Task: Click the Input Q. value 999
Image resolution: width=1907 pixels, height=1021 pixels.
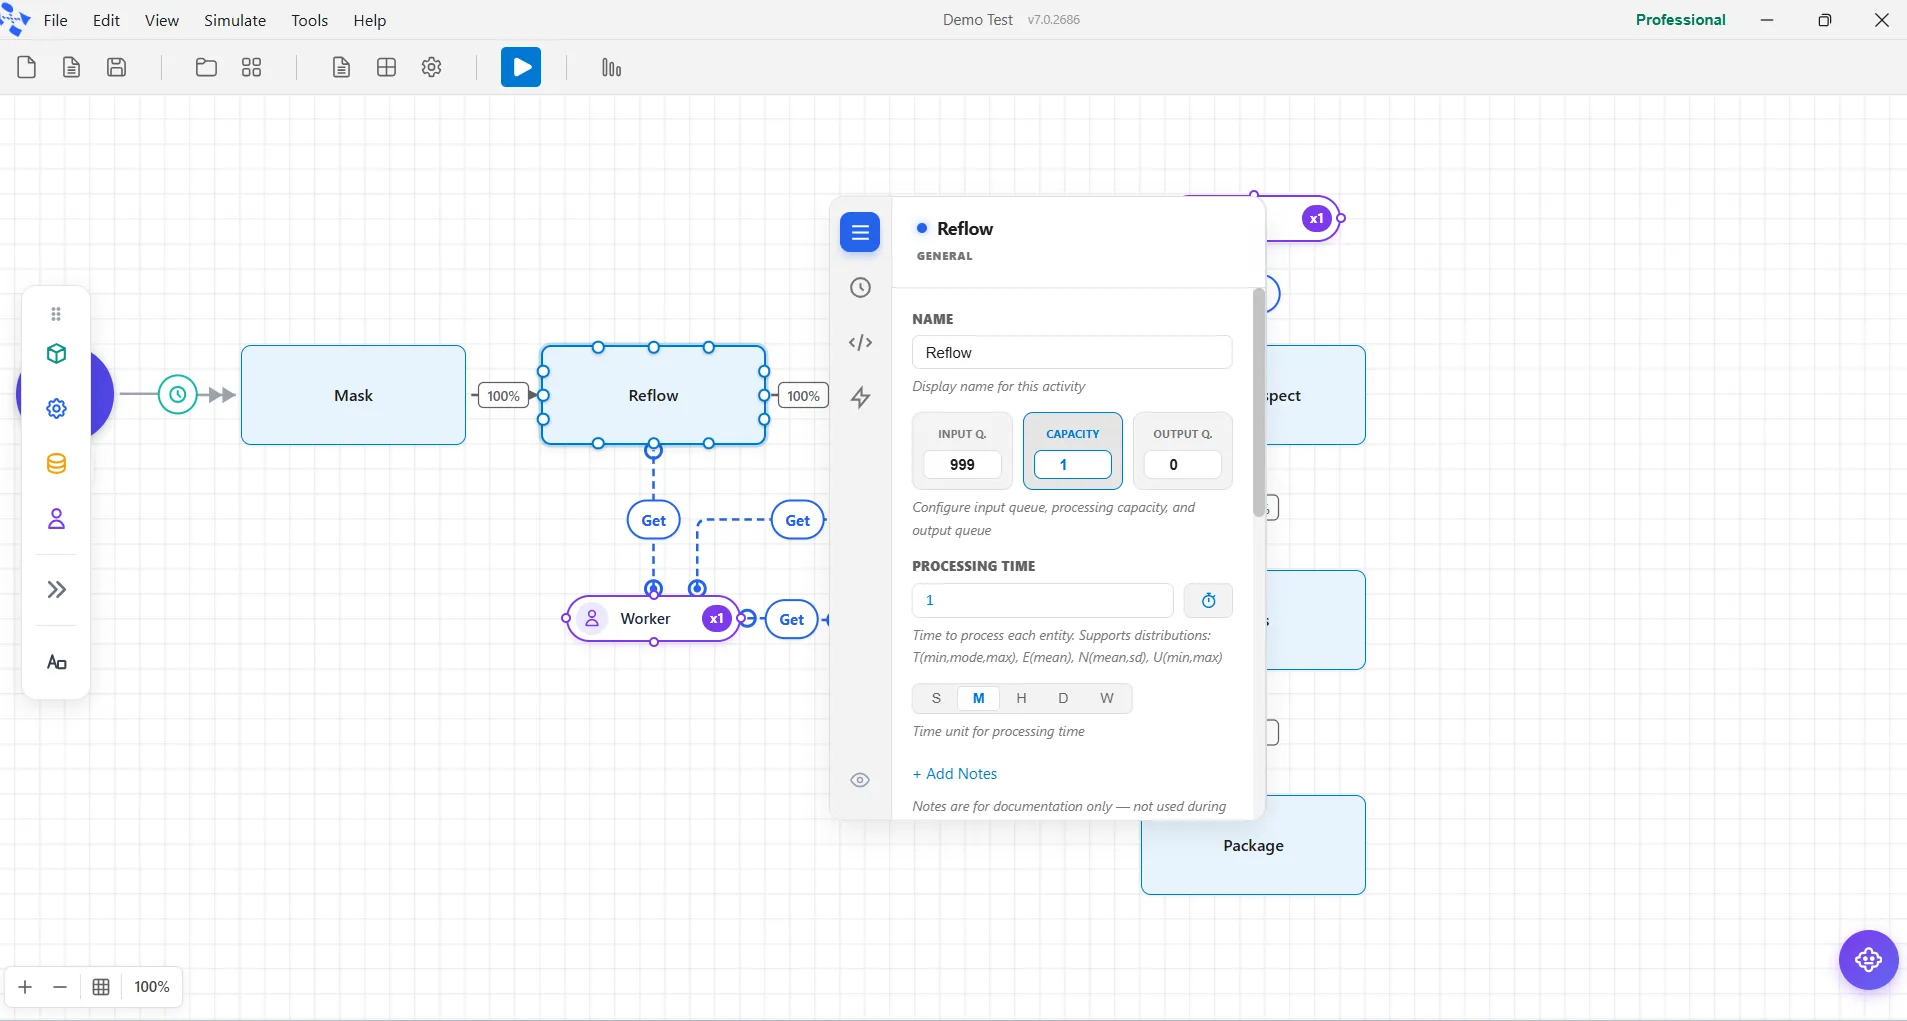Action: [962, 465]
